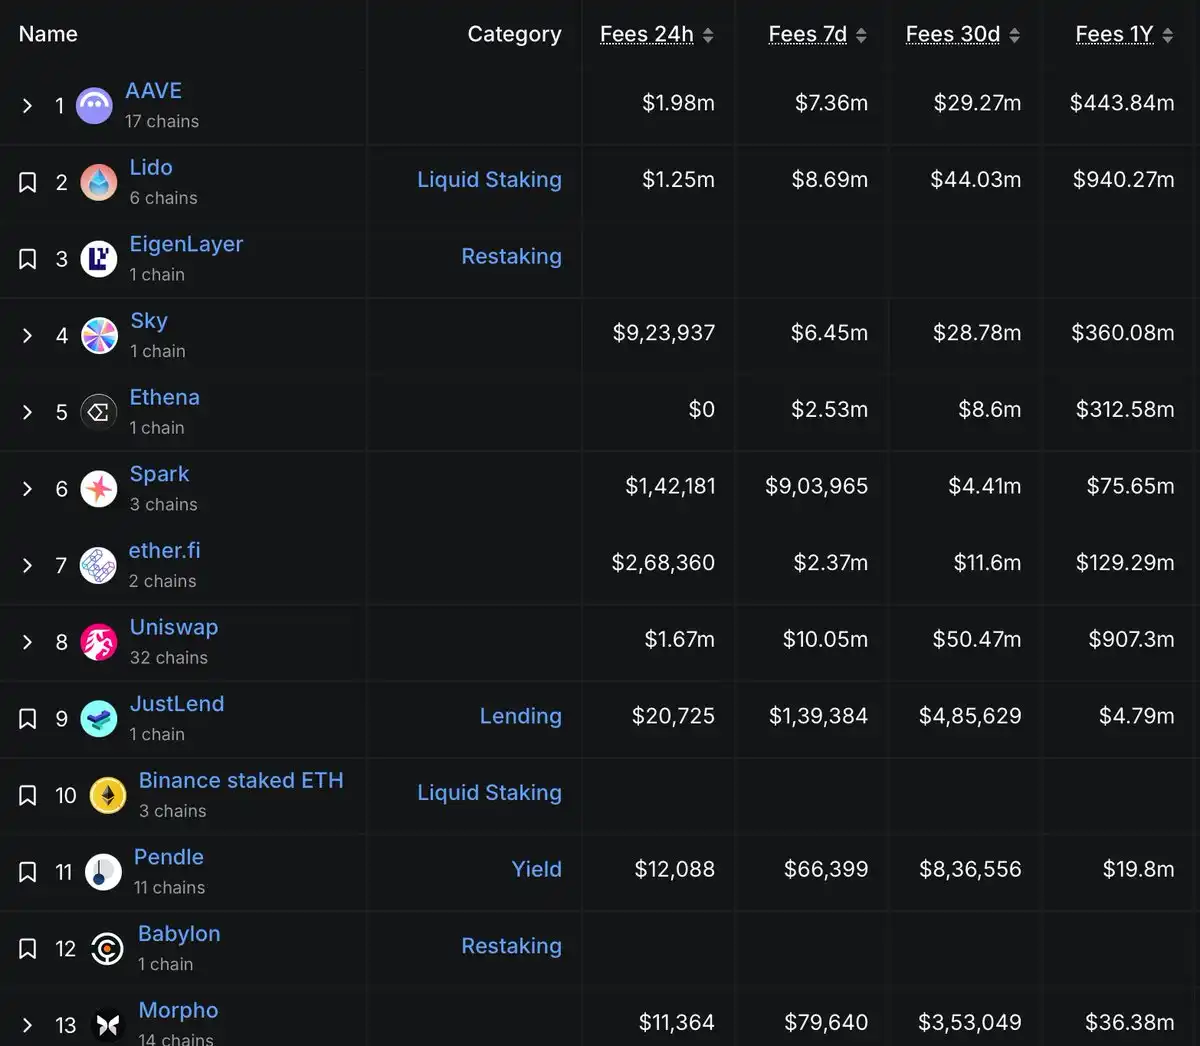Viewport: 1200px width, 1046px height.
Task: Open the Yield category for Pendle
Action: point(536,869)
